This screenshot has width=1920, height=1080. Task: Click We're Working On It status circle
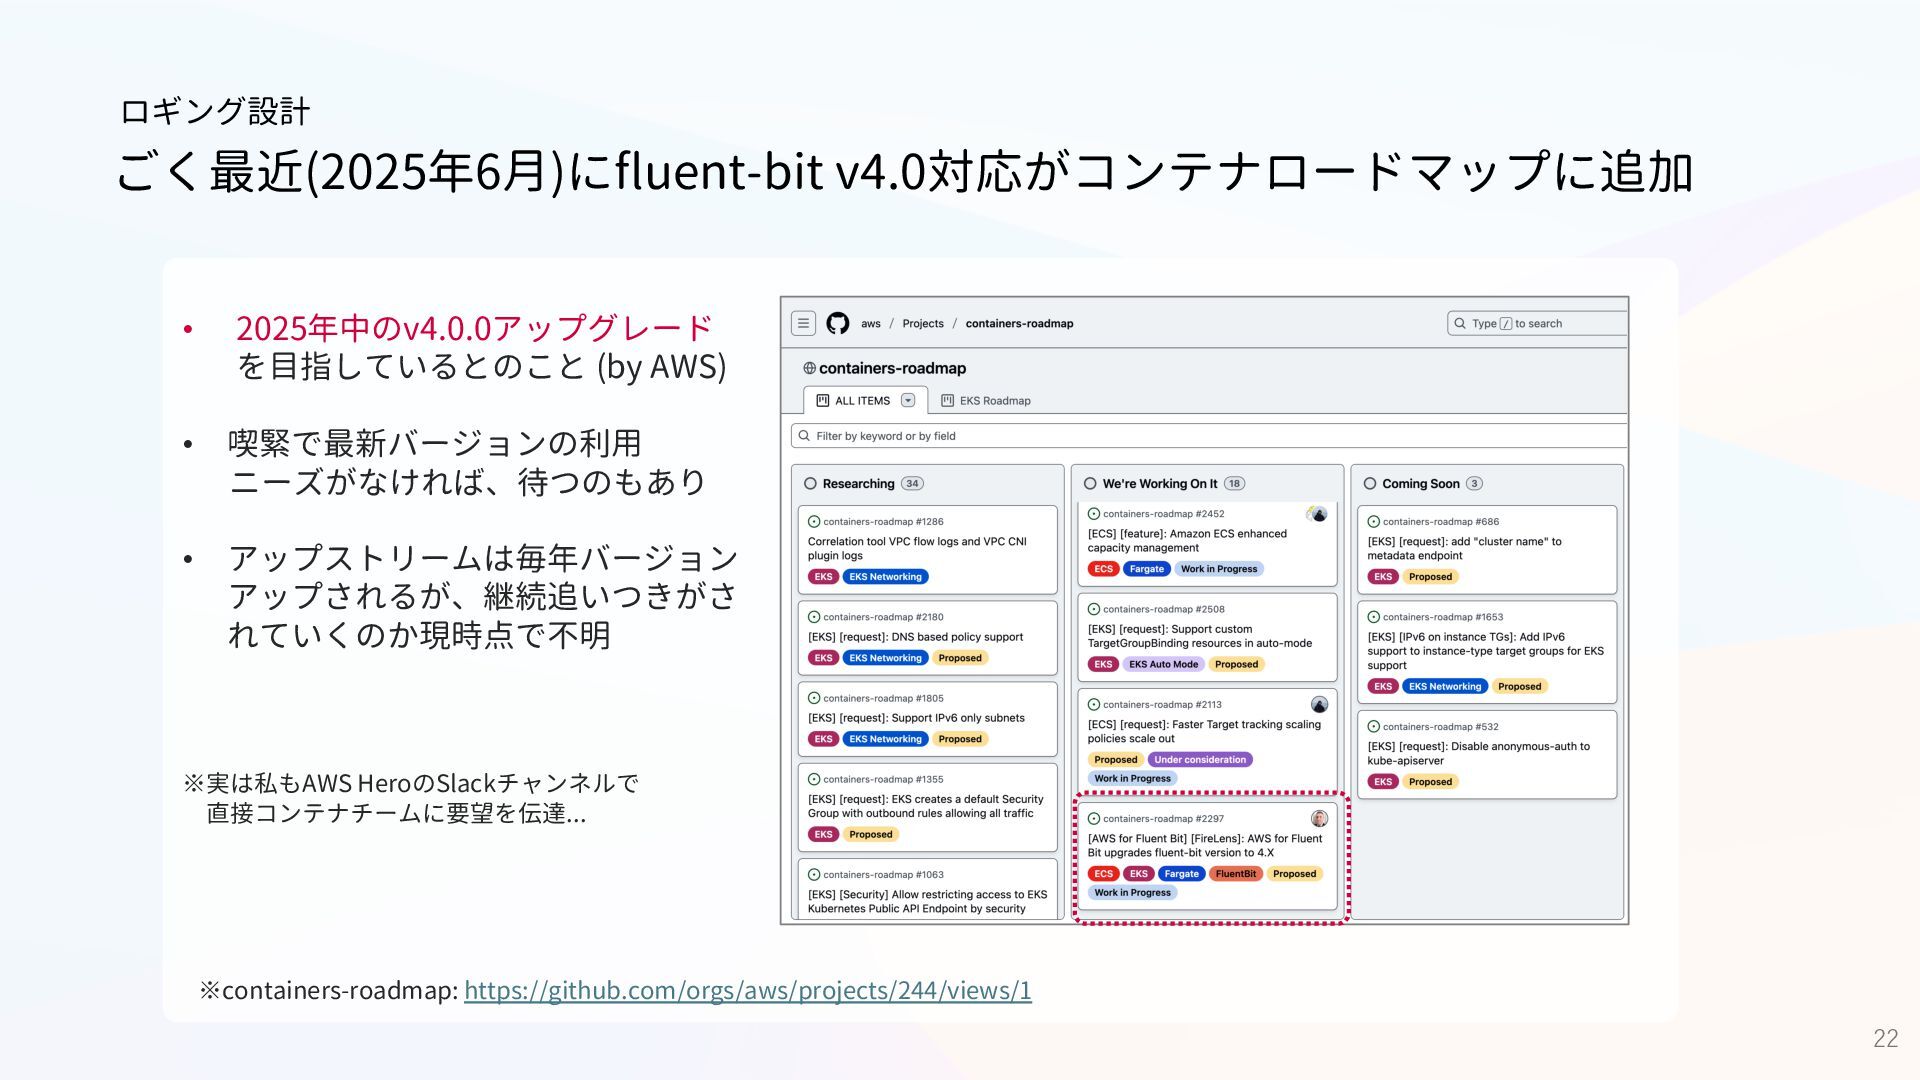coord(1090,483)
